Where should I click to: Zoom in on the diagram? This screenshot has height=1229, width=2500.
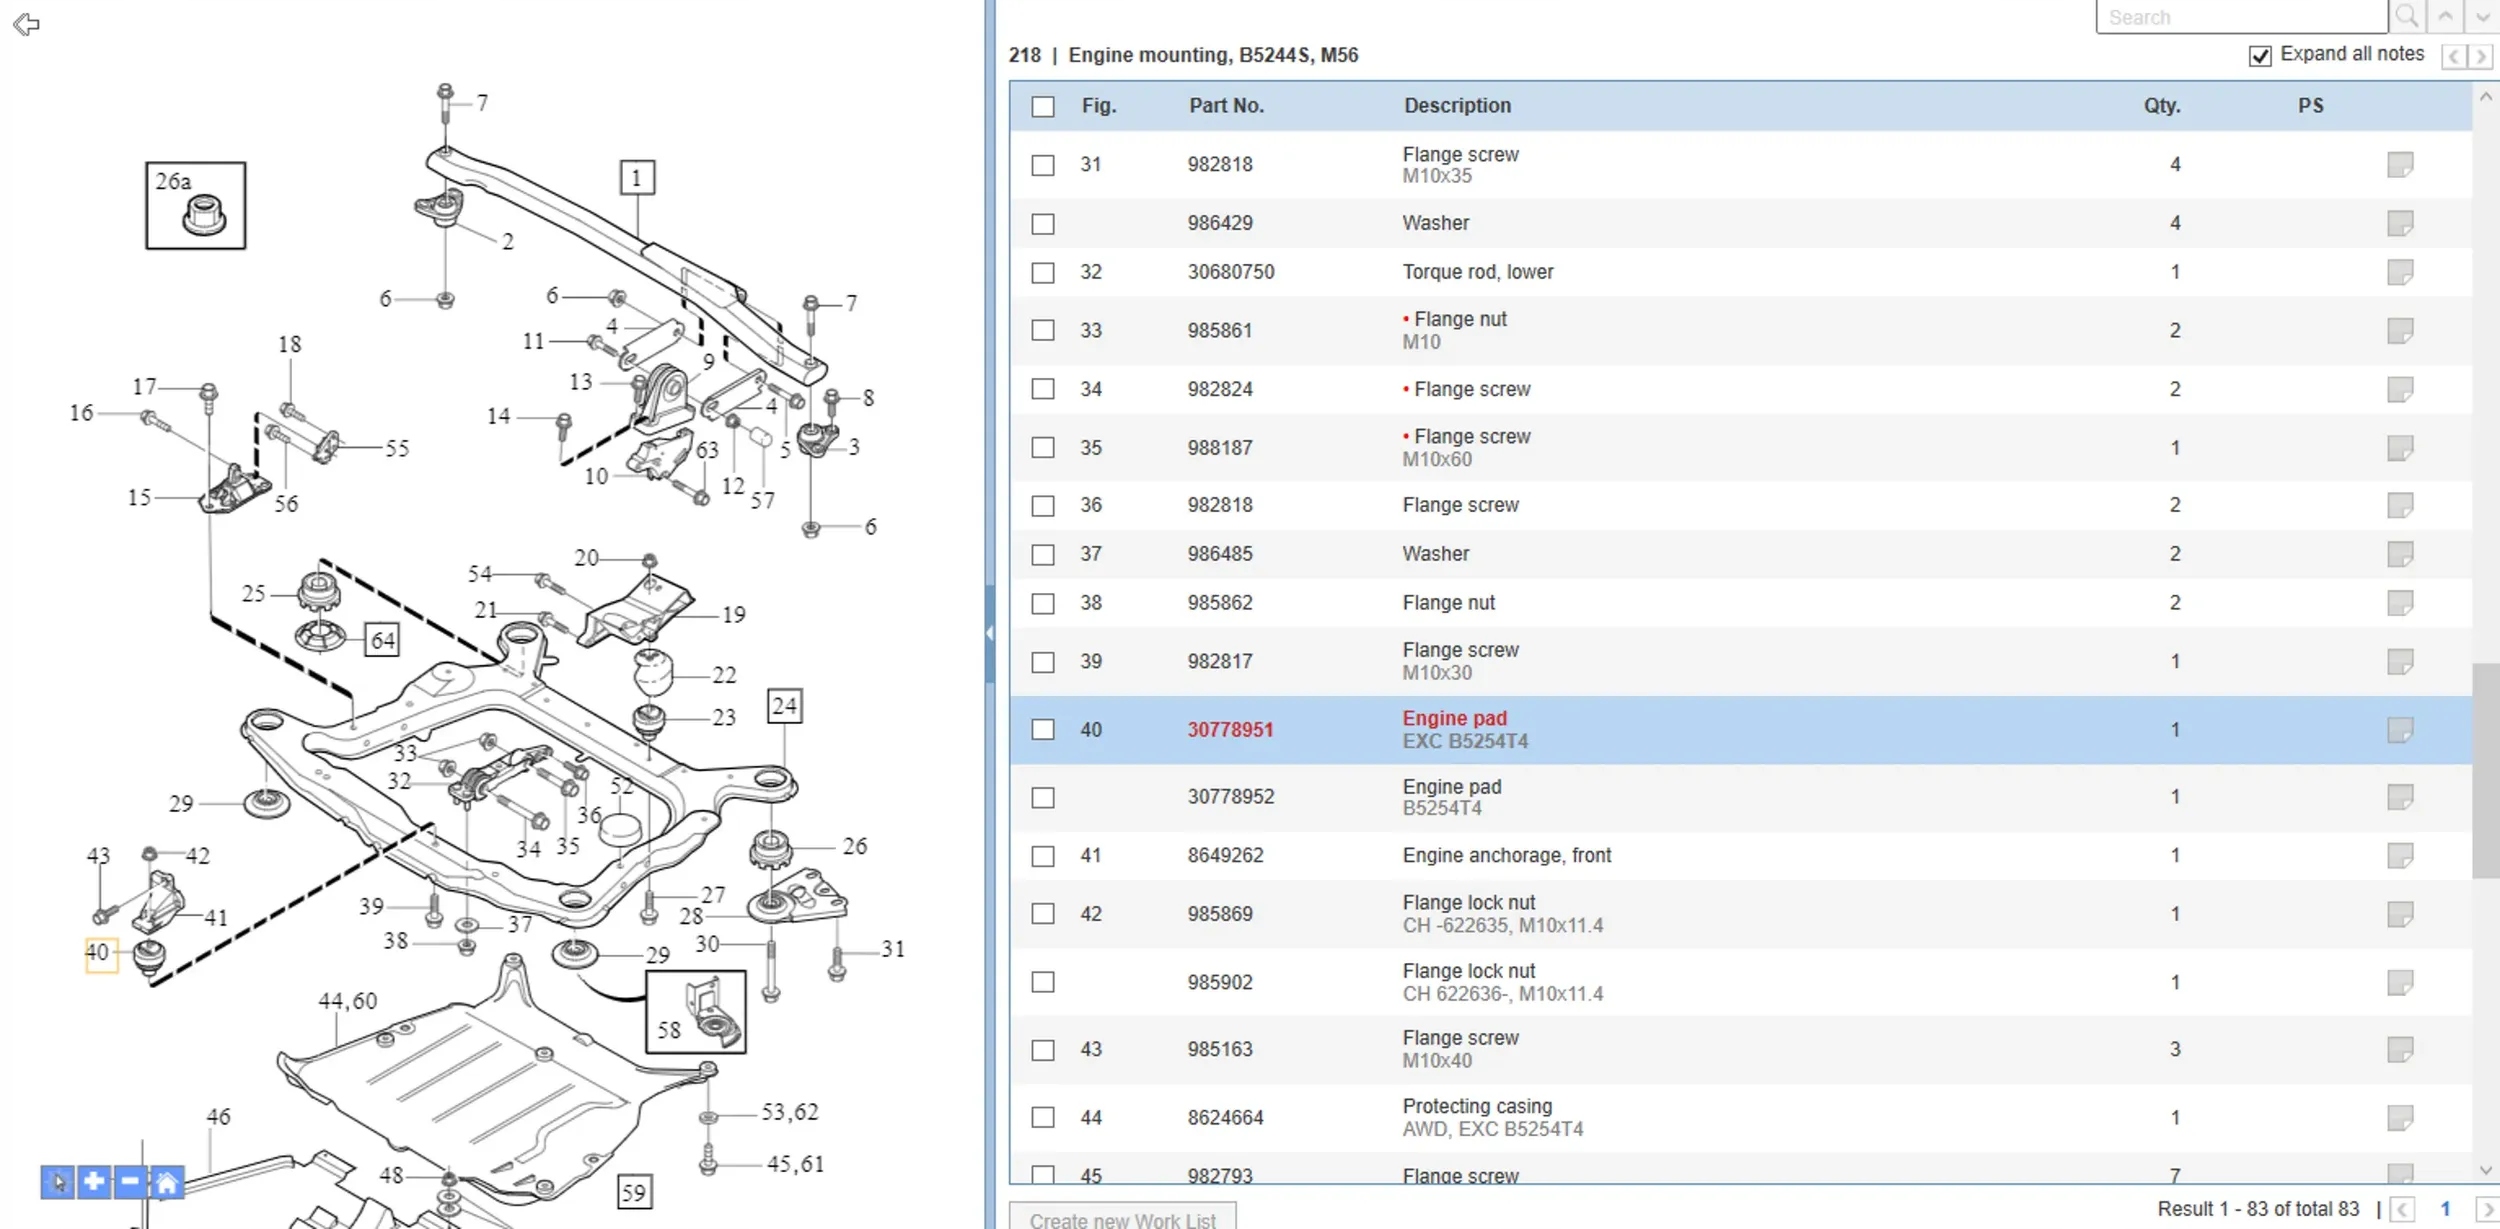click(x=94, y=1182)
